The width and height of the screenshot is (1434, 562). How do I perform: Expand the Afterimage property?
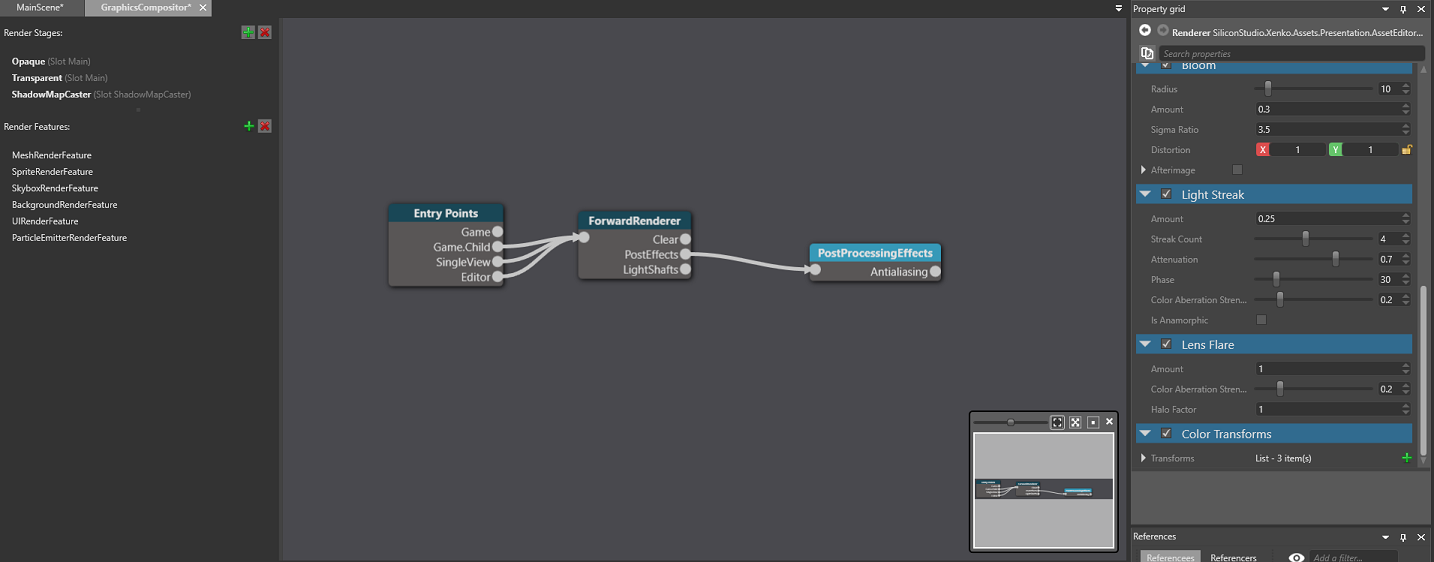click(x=1144, y=170)
